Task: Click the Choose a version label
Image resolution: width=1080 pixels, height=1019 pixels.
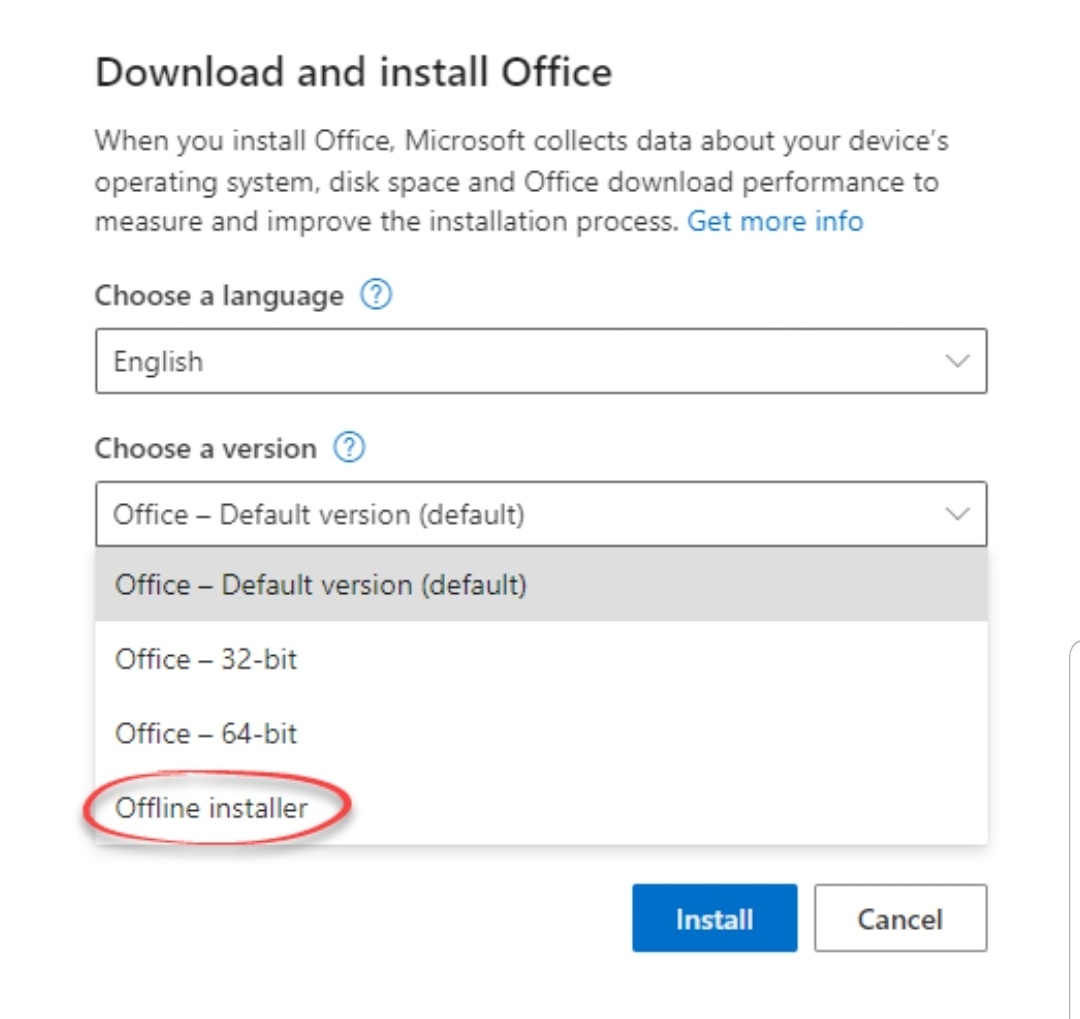Action: click(x=206, y=449)
